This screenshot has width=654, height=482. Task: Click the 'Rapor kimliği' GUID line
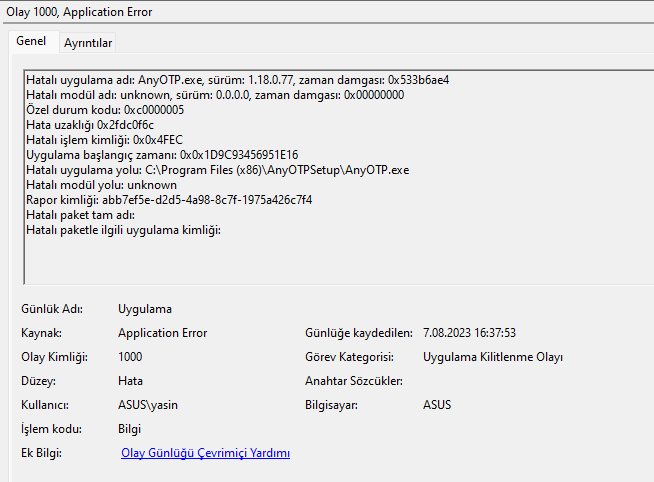coord(169,200)
